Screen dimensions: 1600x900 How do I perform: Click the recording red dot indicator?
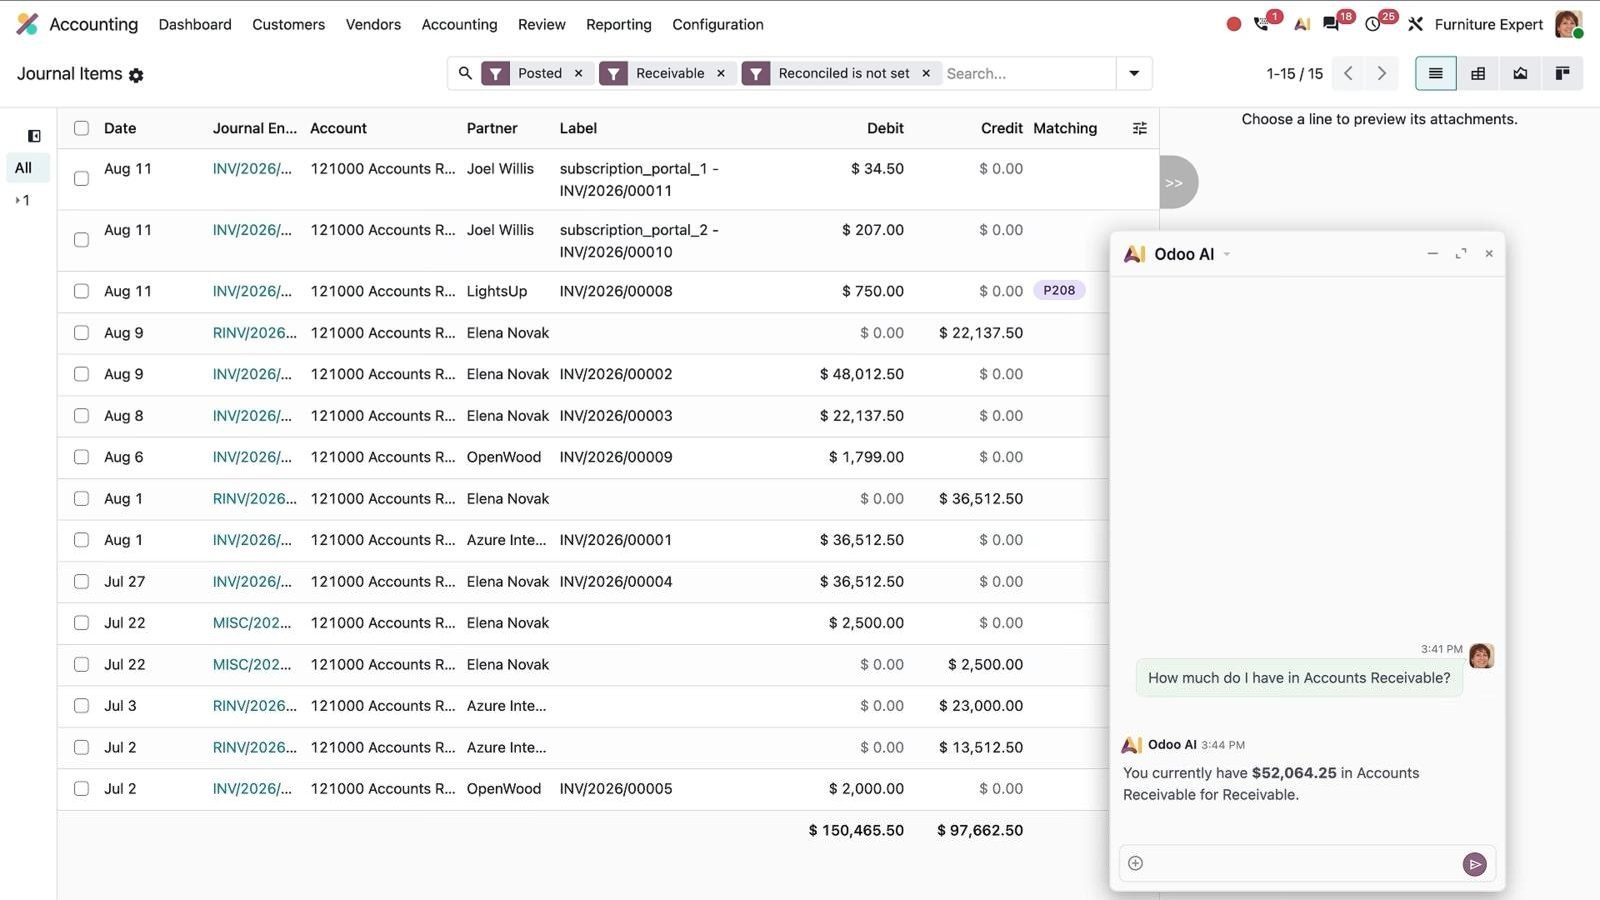tap(1234, 24)
